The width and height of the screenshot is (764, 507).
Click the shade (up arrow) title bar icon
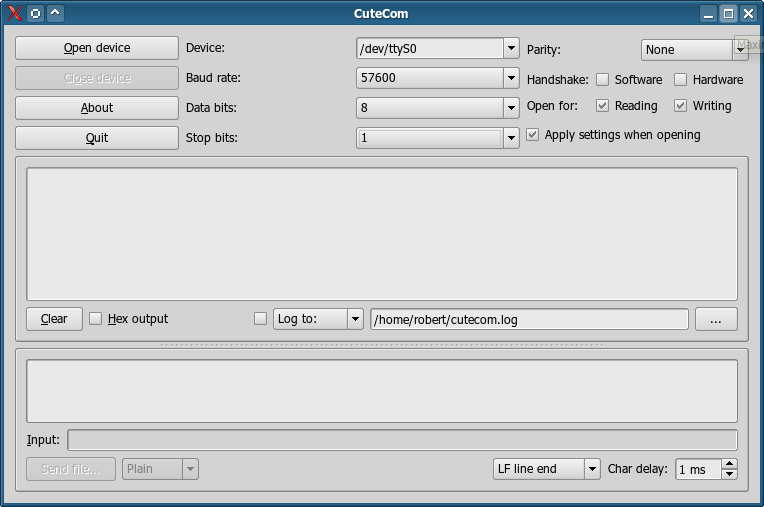tap(56, 13)
